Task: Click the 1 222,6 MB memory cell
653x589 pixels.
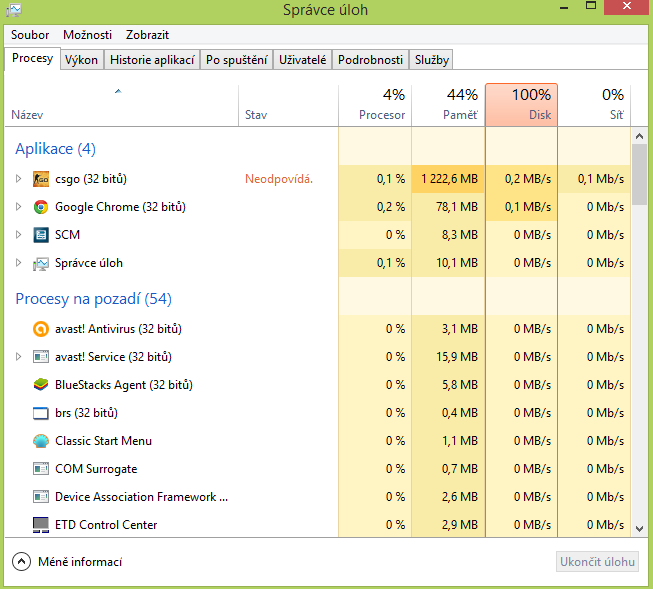Action: [x=448, y=179]
